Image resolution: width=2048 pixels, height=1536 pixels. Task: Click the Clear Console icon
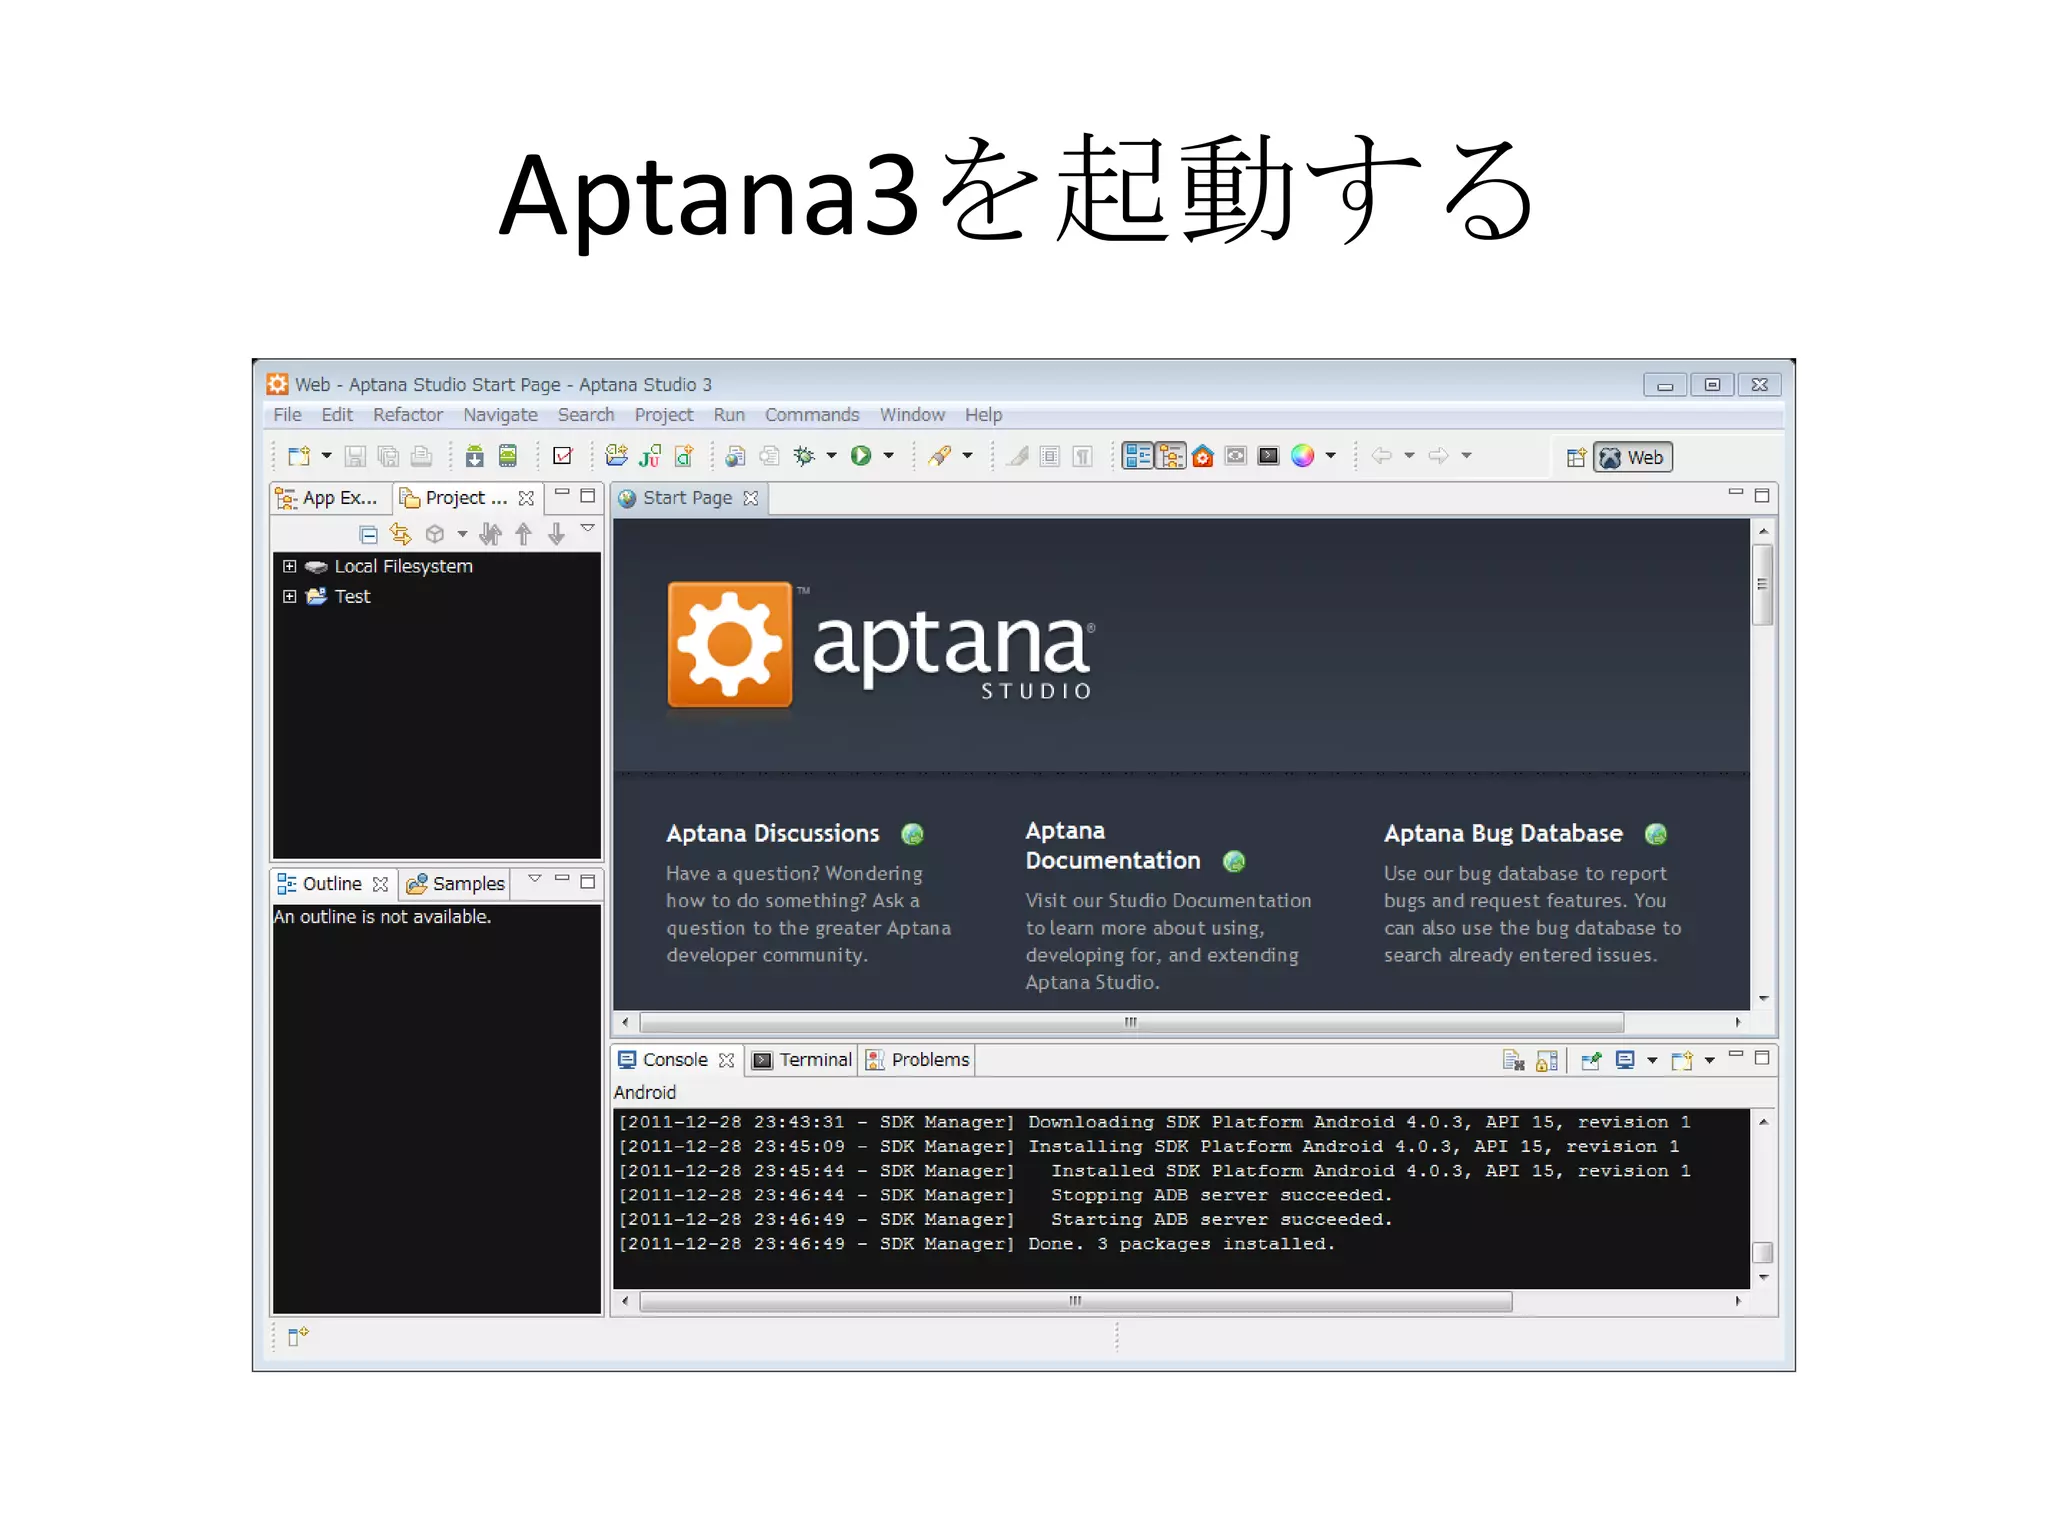[1513, 1061]
